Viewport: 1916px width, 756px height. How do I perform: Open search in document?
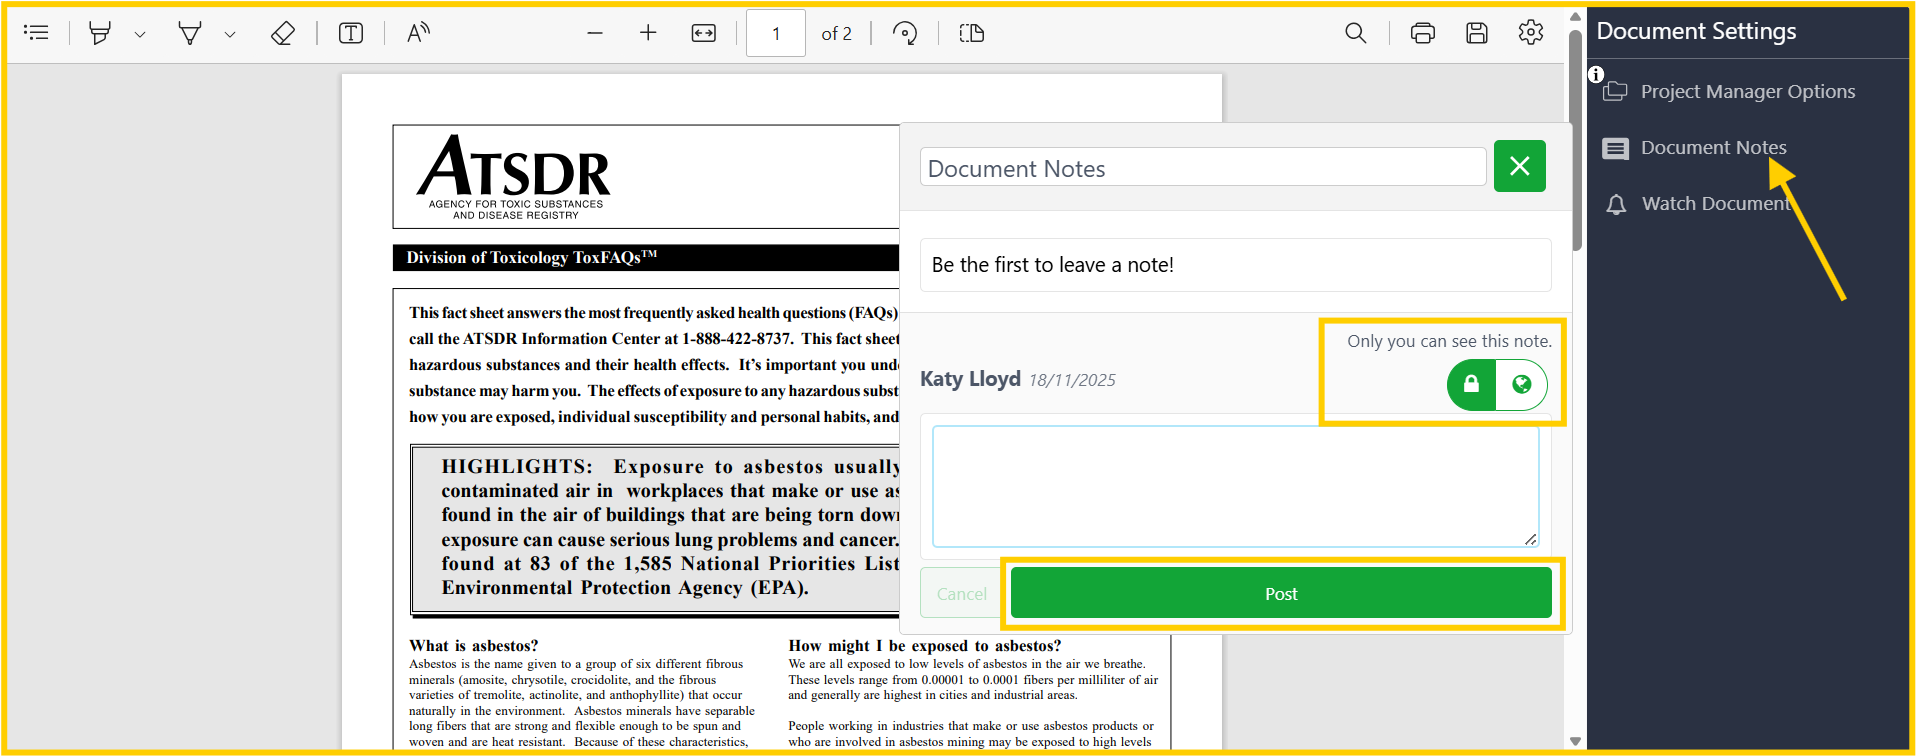click(1355, 33)
